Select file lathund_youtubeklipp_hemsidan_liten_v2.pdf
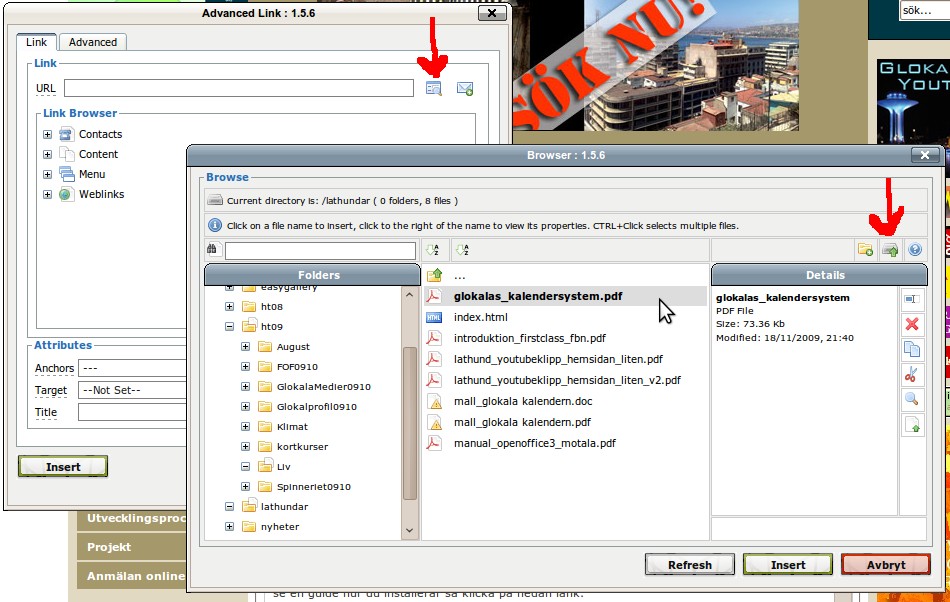This screenshot has width=950, height=602. (567, 380)
